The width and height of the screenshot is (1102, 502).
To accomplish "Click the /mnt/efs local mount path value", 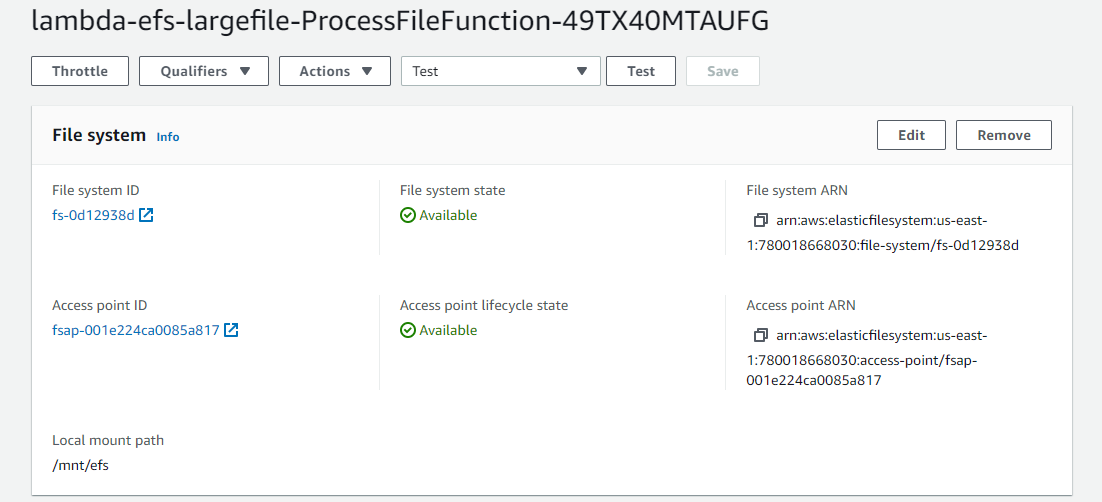I will [x=80, y=465].
